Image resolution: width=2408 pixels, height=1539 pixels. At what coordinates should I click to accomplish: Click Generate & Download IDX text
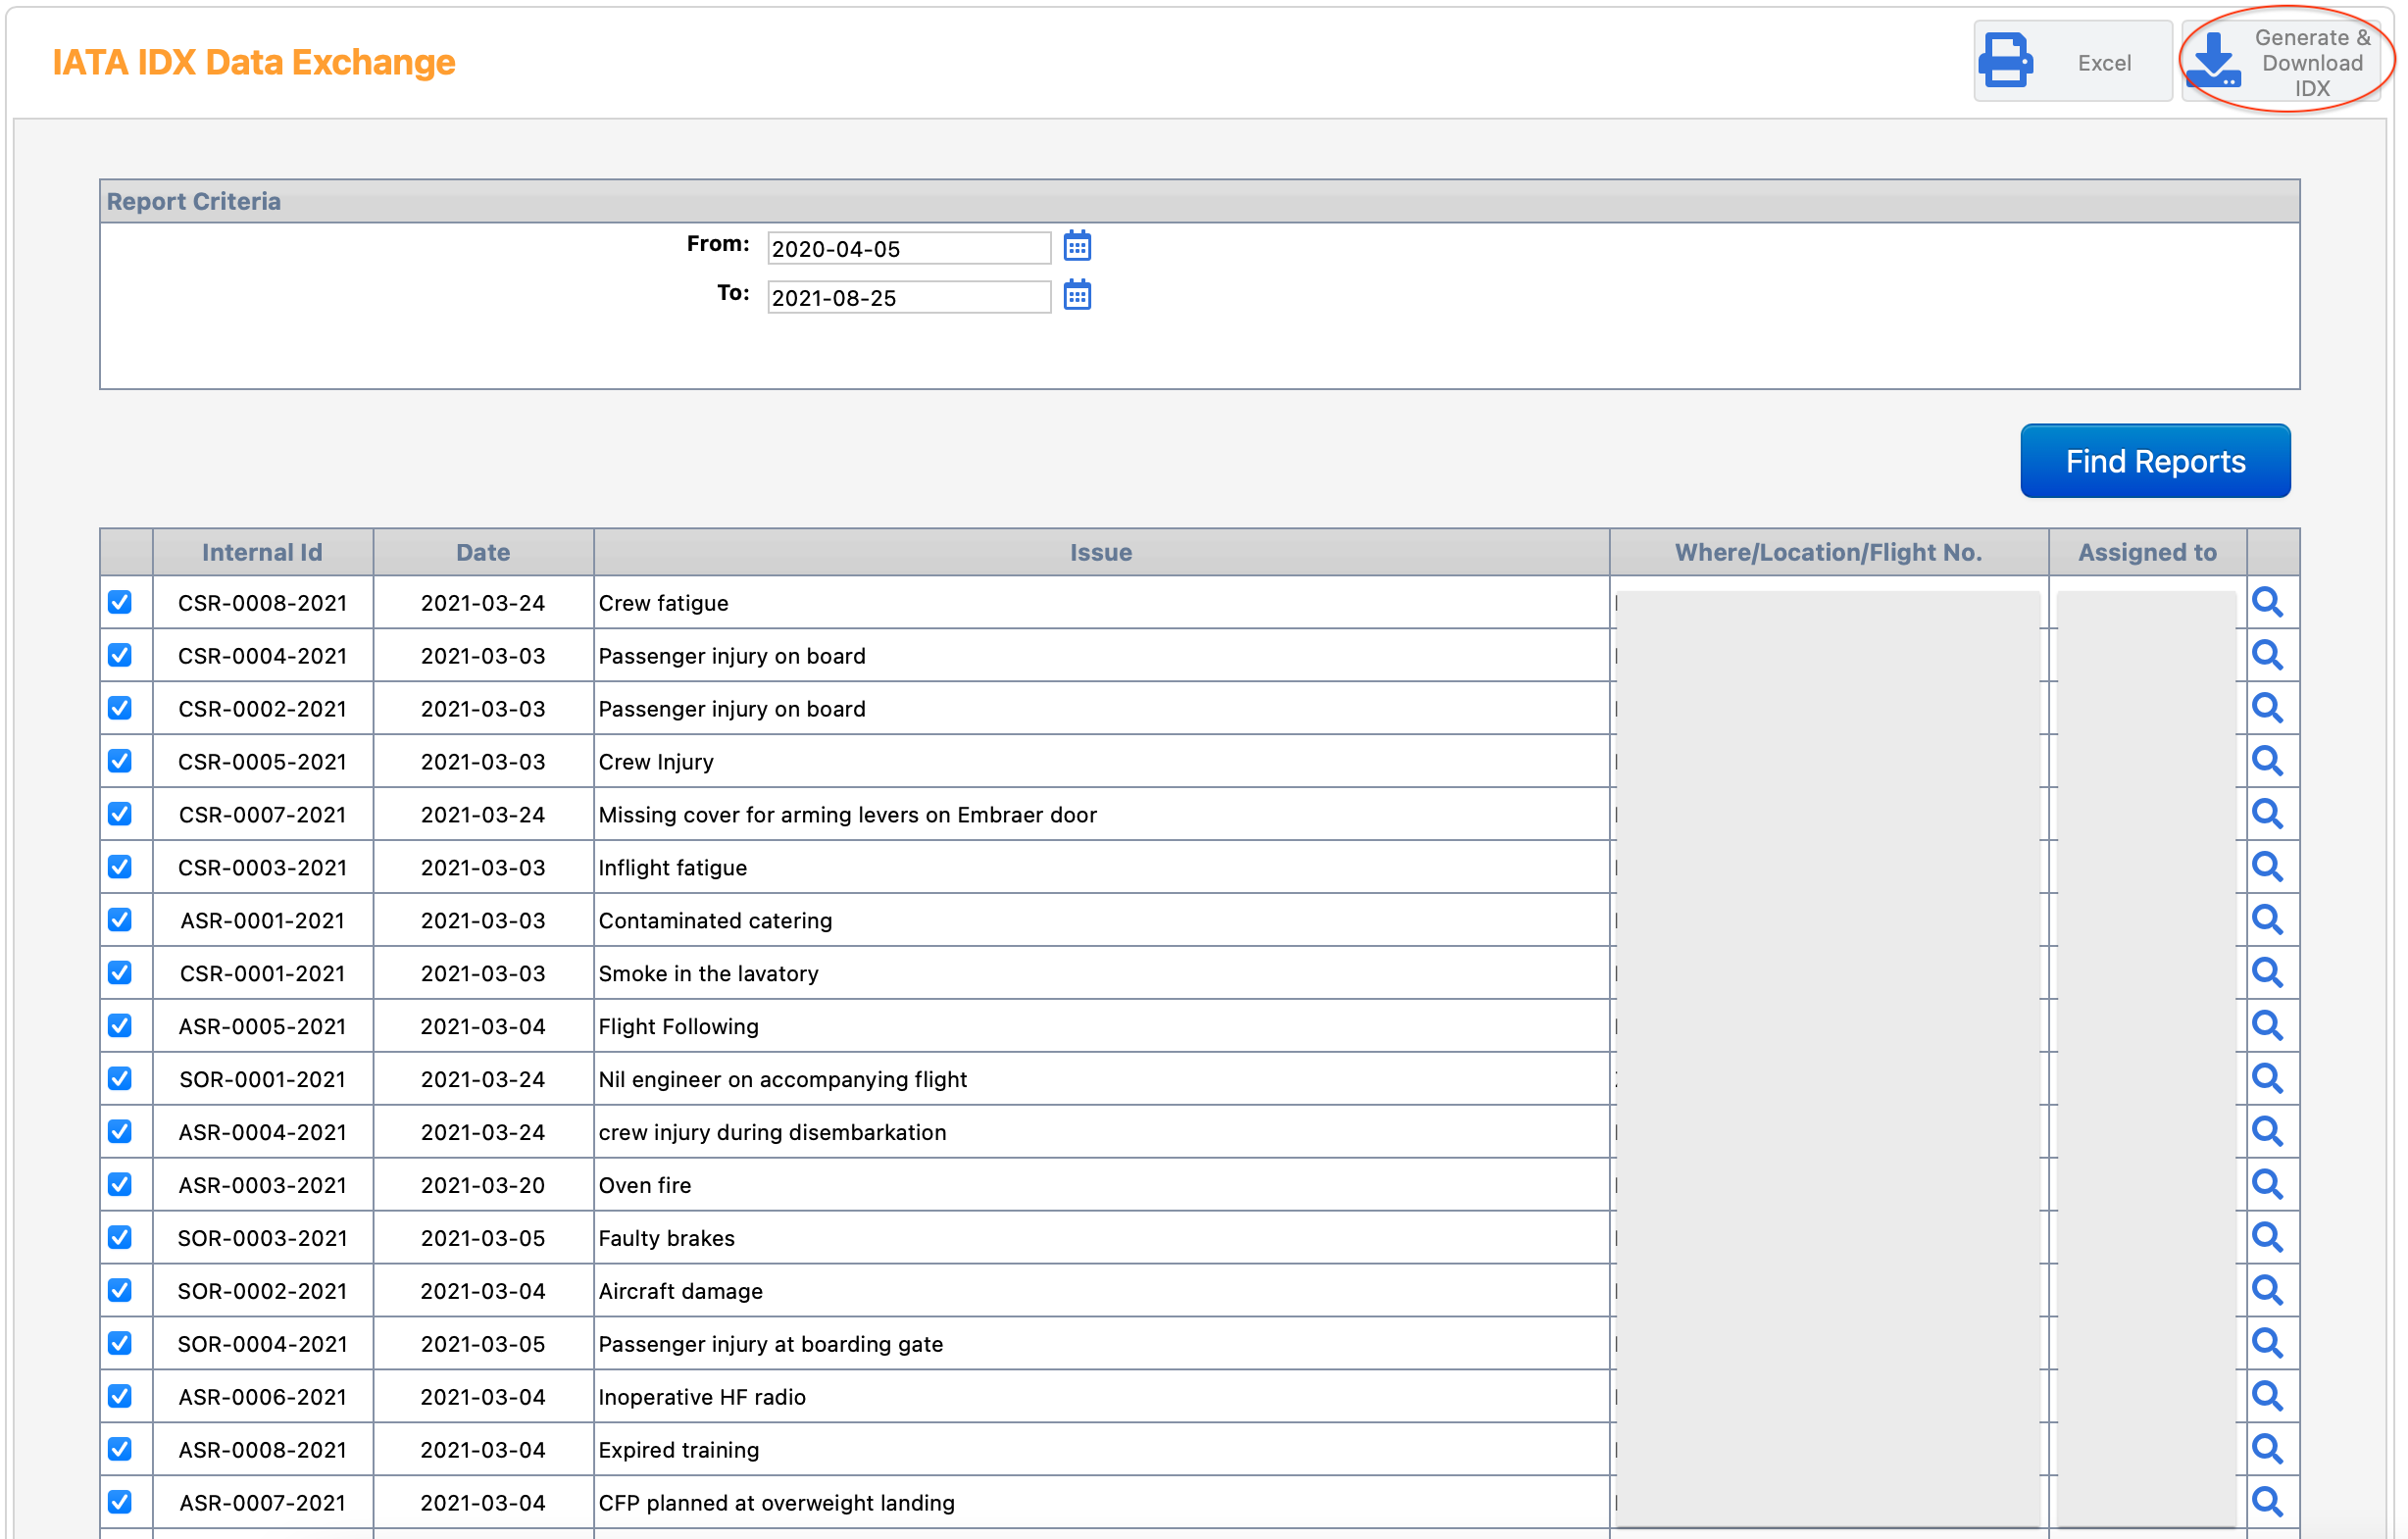click(x=2312, y=63)
